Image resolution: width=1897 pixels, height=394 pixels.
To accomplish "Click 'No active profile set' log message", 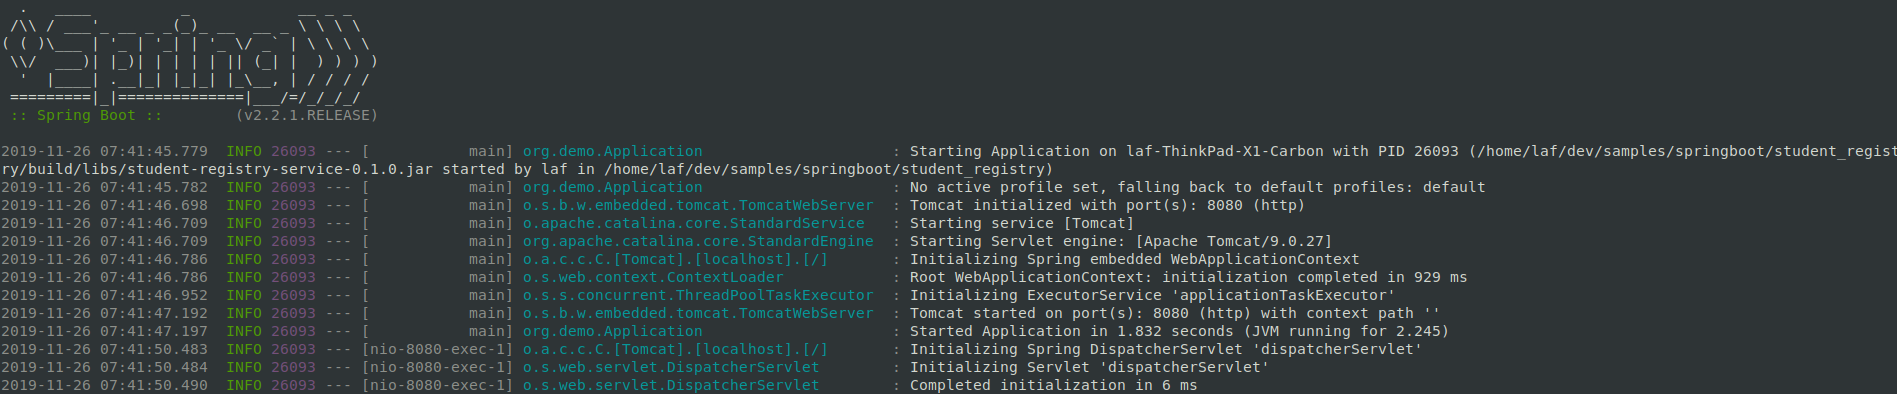I will [x=1004, y=187].
